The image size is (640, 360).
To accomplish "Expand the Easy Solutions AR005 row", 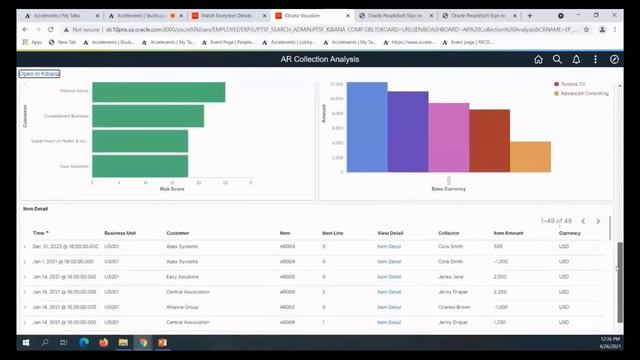I will [x=25, y=277].
